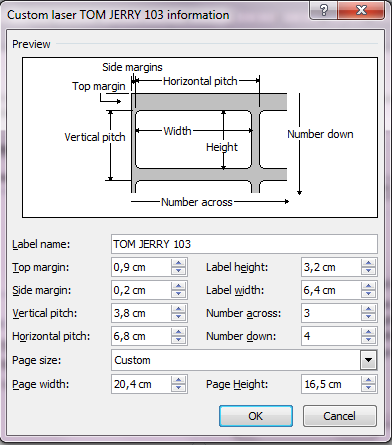Screen dimensions: 392x445
Task: Click the 'Horizontal pitch' text in the preview
Action: click(x=200, y=81)
